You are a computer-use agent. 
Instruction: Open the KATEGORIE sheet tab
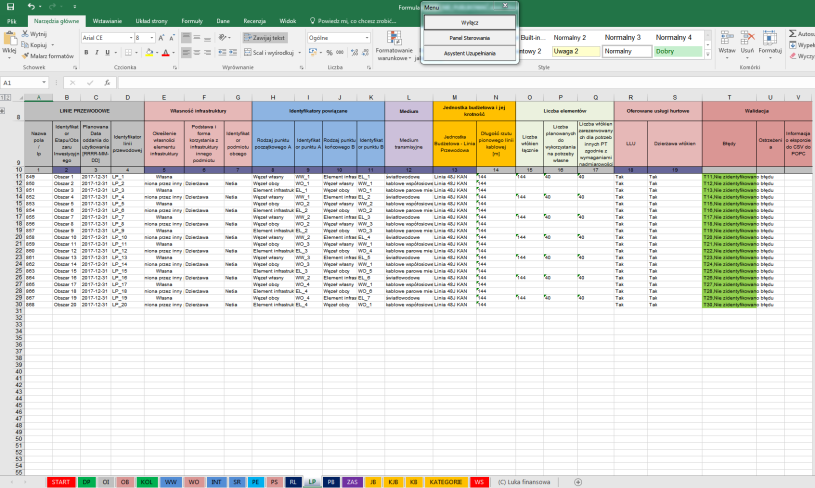(x=445, y=482)
